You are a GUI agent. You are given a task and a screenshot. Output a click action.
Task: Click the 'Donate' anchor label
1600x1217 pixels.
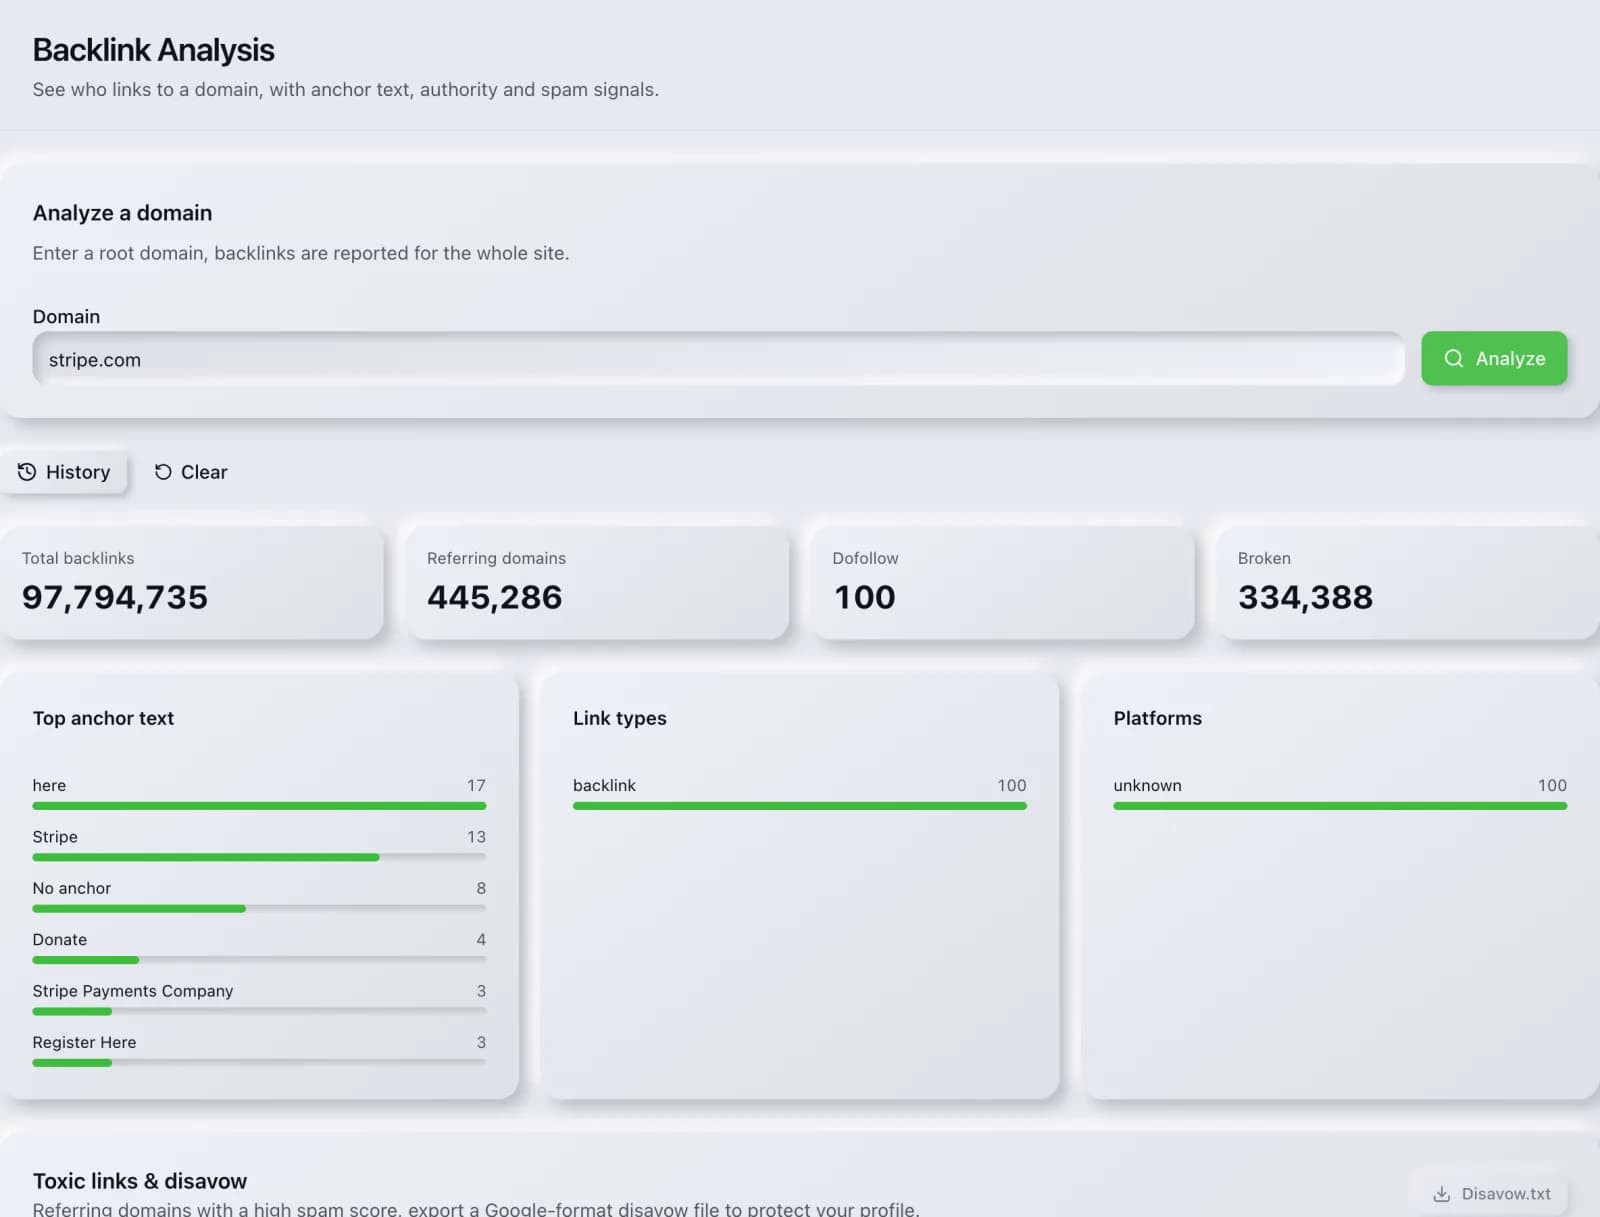60,940
